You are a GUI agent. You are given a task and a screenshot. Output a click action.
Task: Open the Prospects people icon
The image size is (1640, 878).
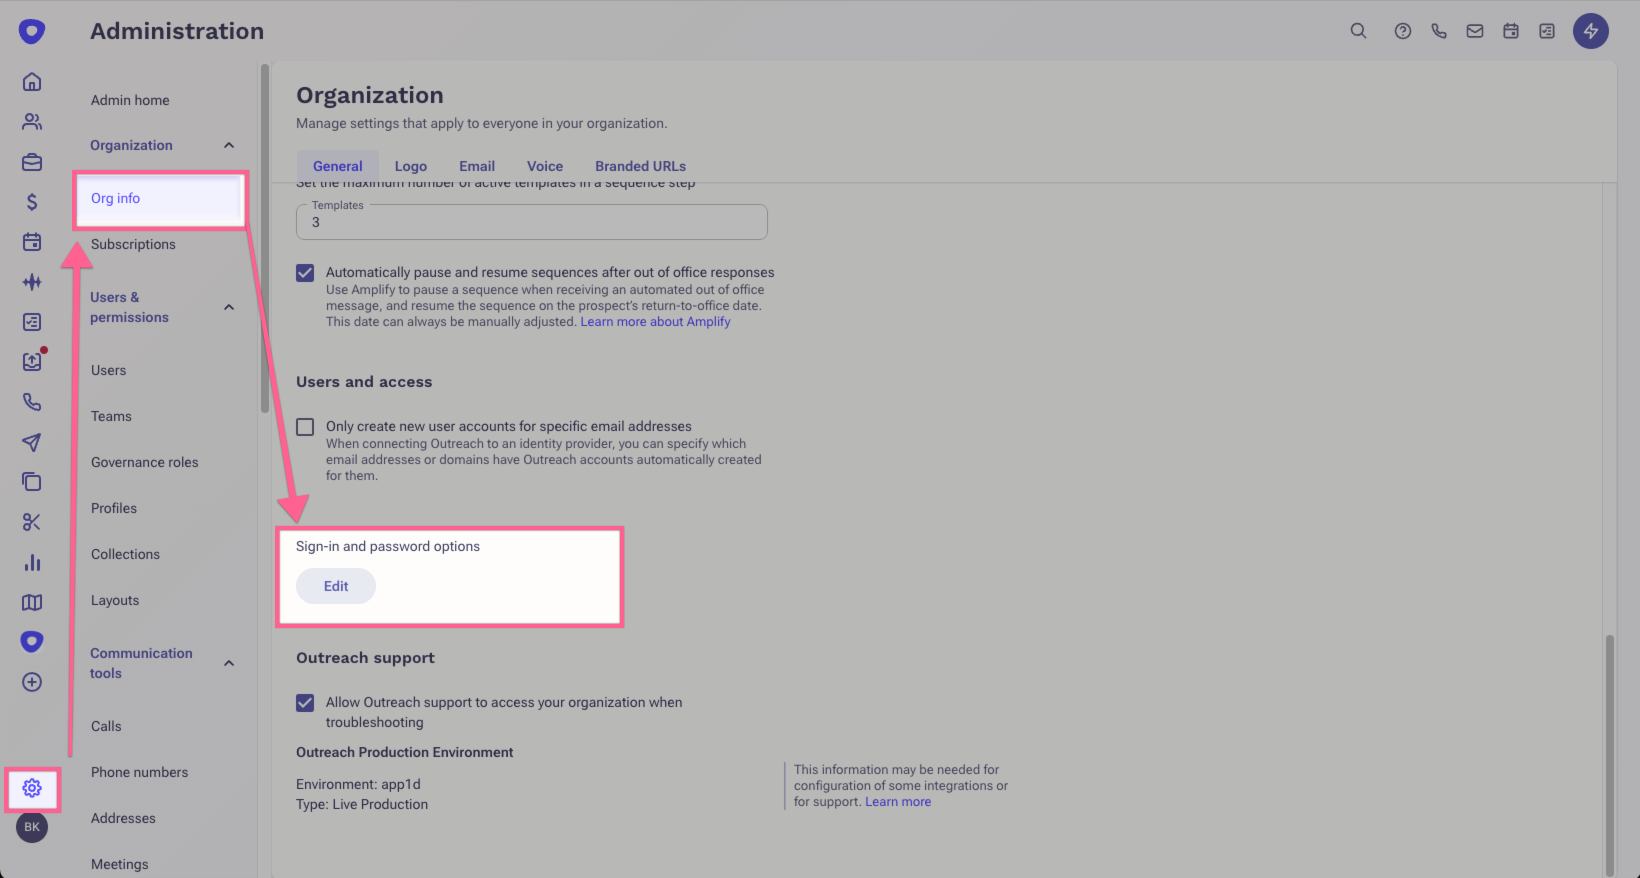click(32, 122)
